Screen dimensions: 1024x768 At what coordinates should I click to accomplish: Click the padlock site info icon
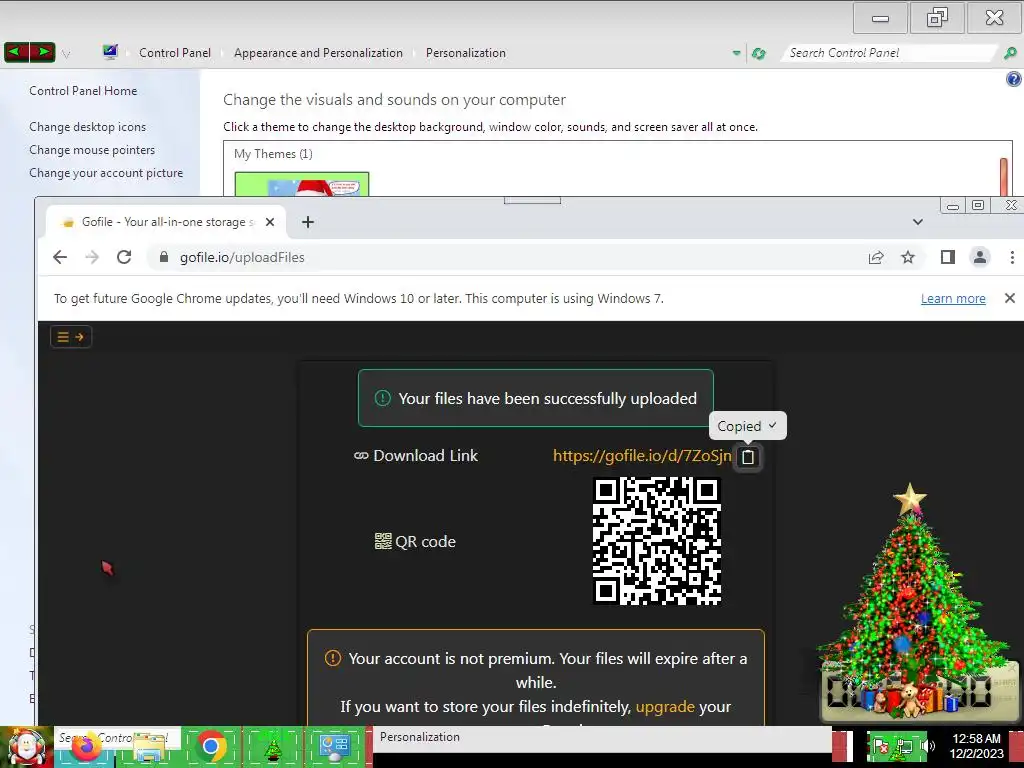pyautogui.click(x=164, y=257)
